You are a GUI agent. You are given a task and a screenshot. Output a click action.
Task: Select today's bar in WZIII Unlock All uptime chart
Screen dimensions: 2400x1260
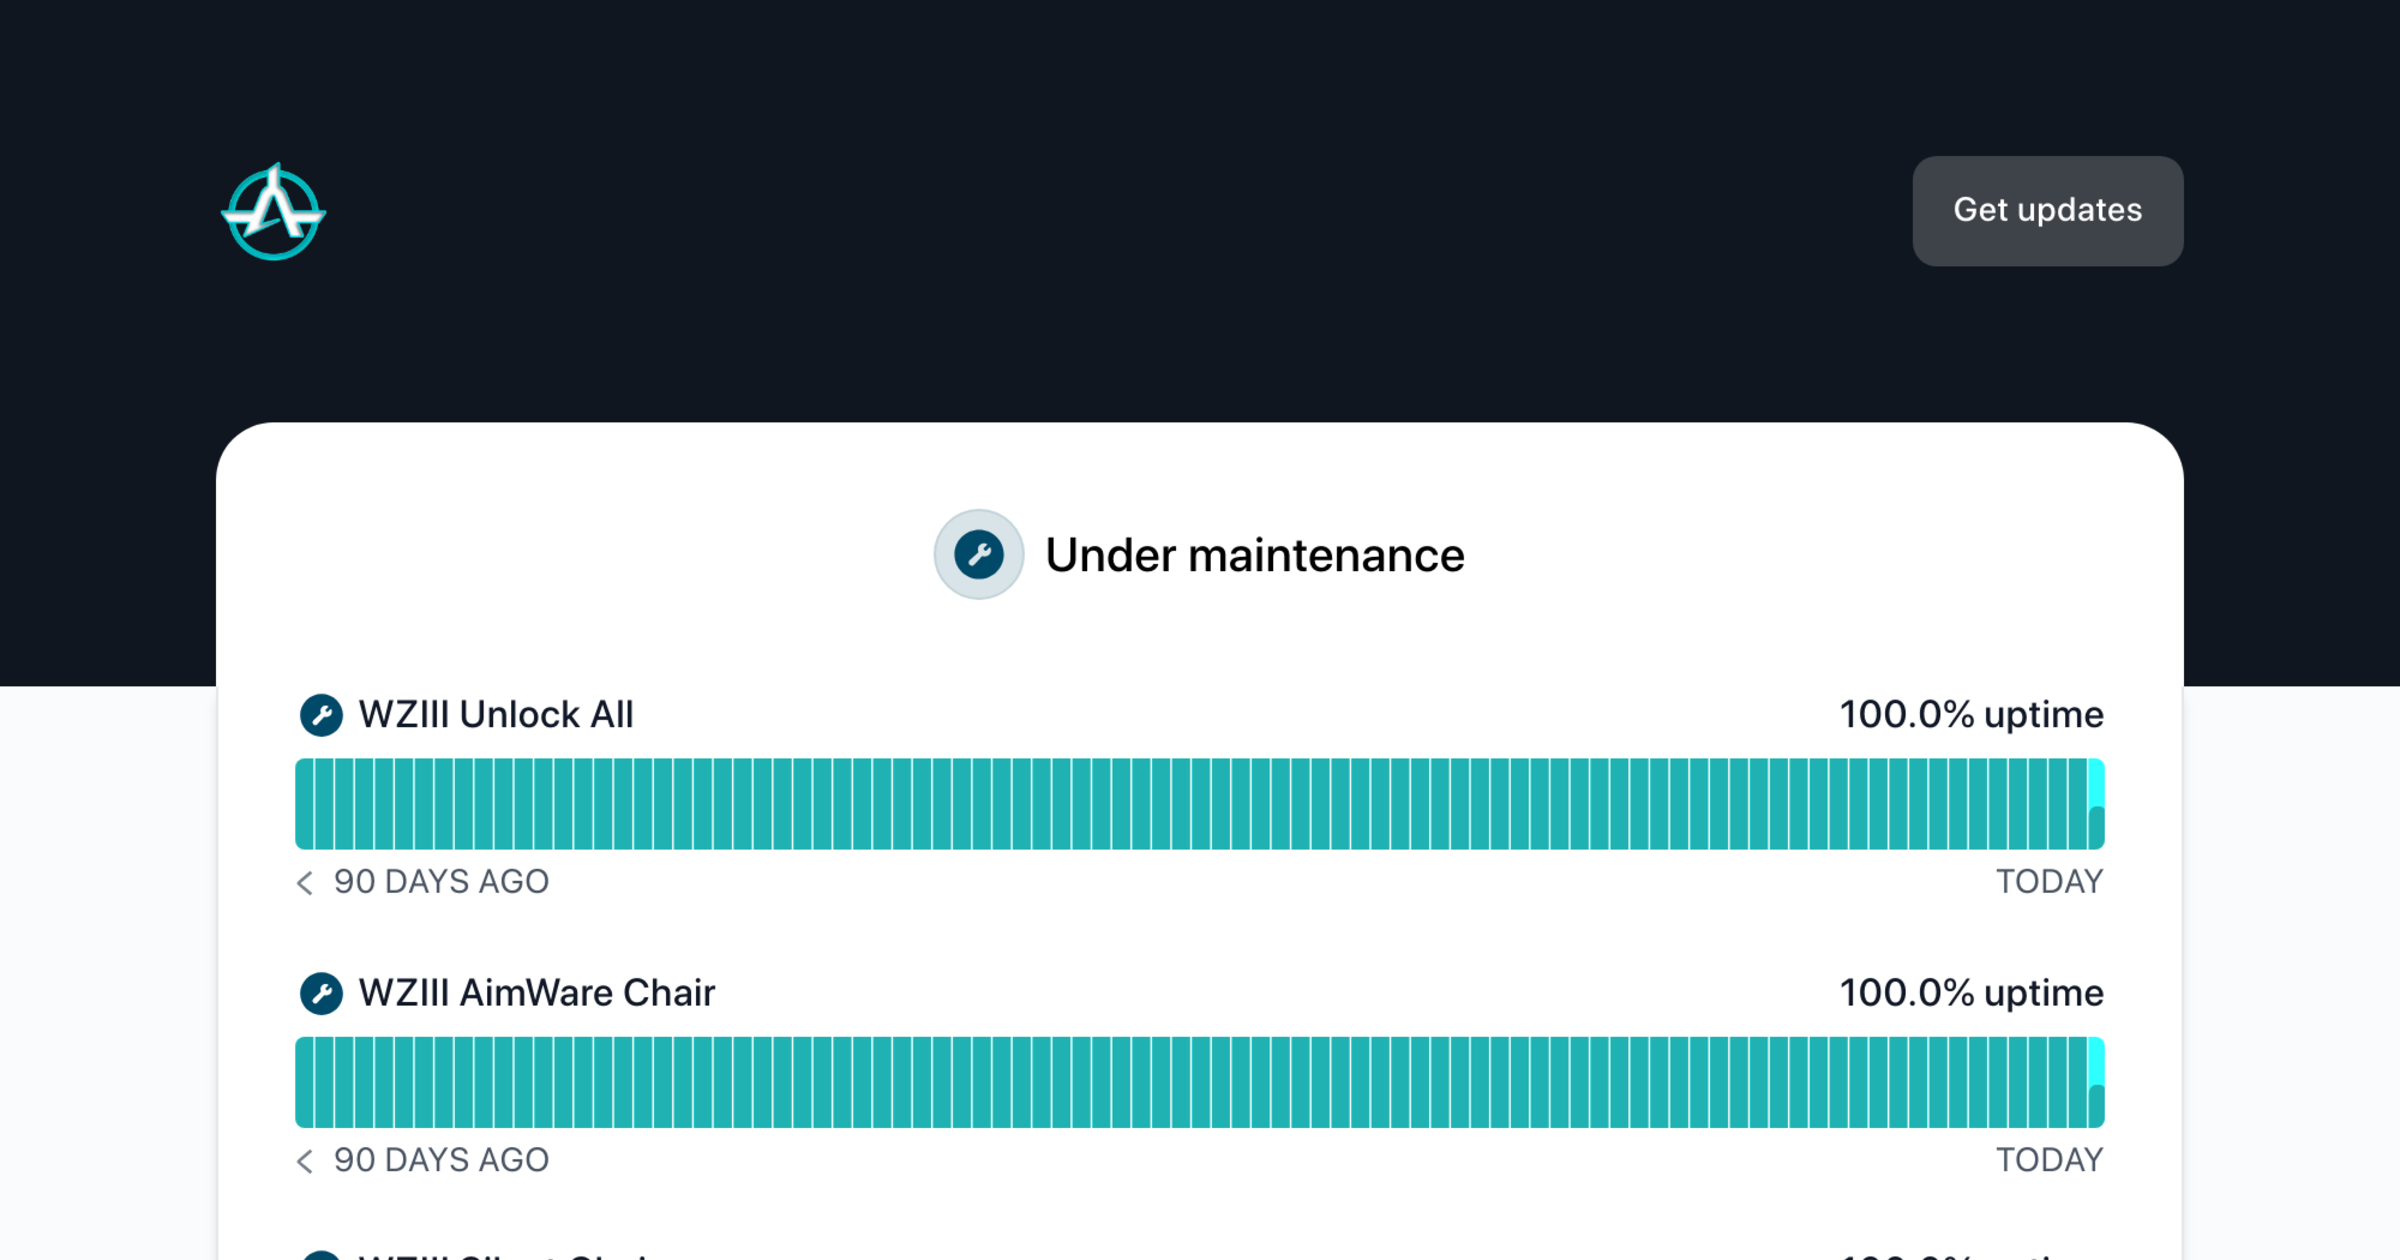(2096, 804)
